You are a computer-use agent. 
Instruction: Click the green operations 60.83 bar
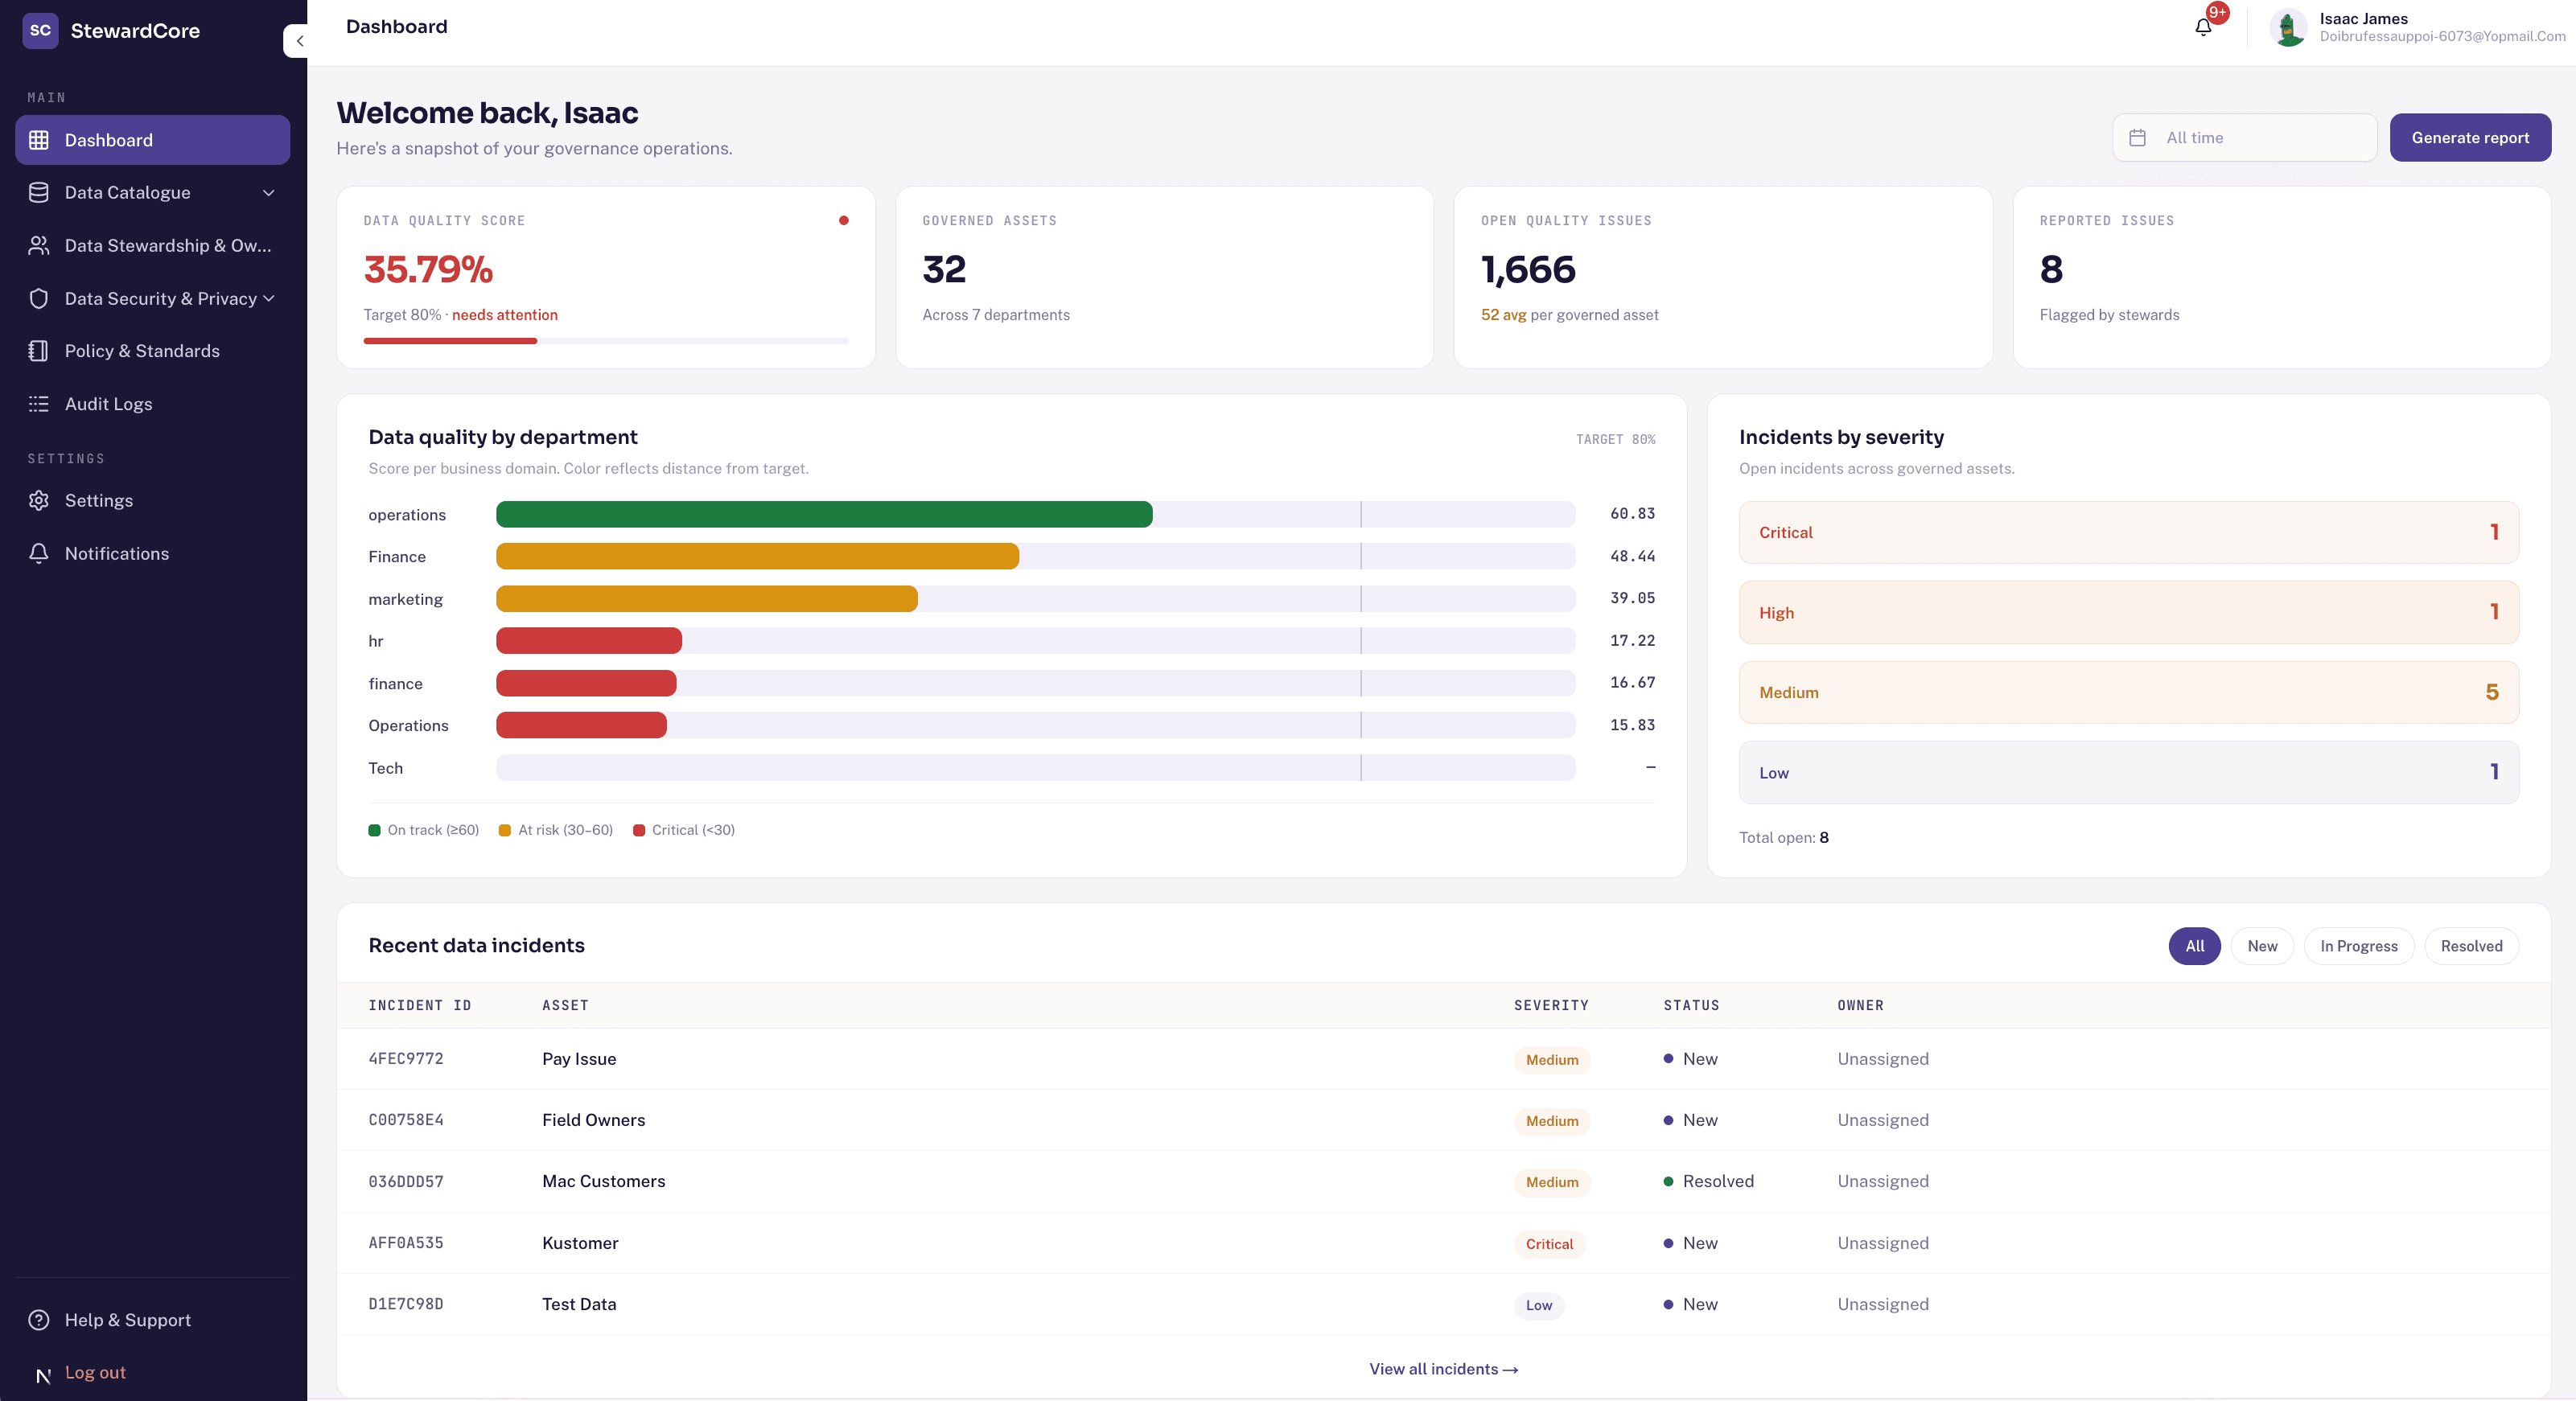click(824, 515)
